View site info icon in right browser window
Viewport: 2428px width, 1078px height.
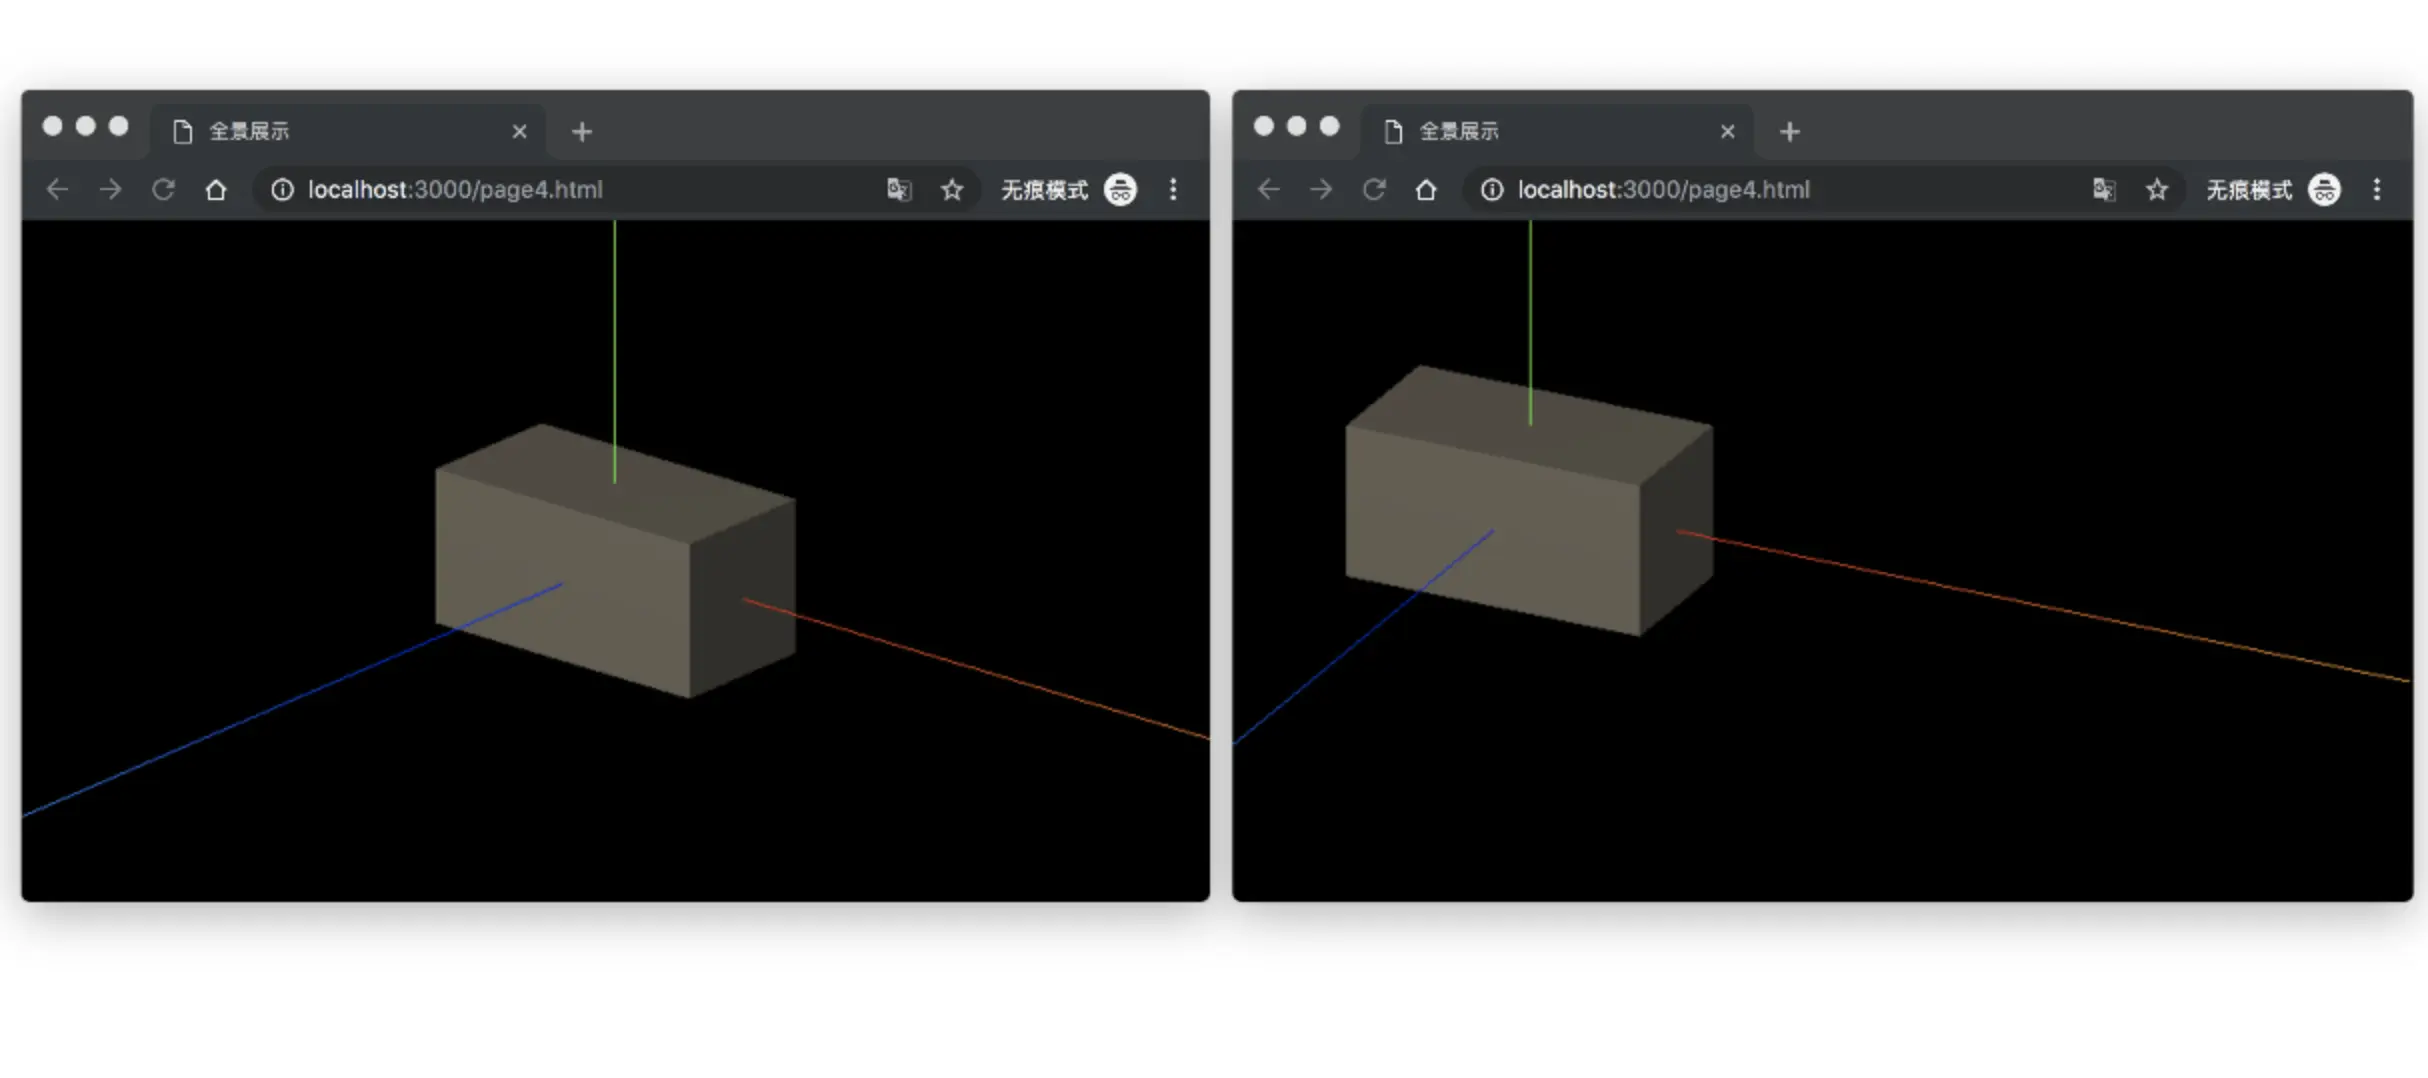tap(1492, 189)
